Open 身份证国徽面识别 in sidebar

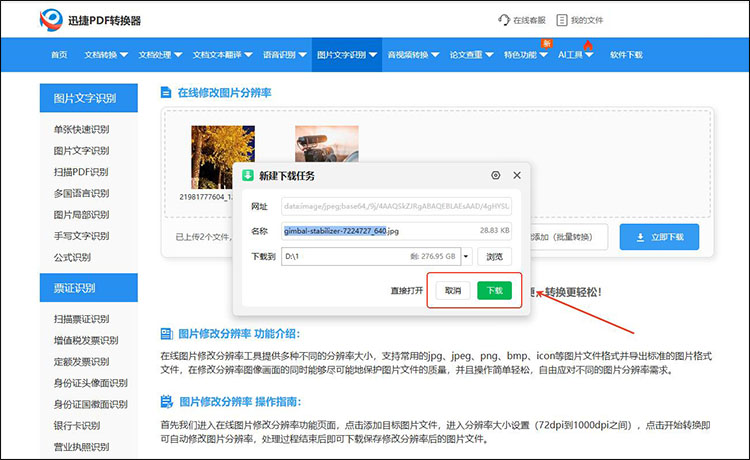pos(90,405)
